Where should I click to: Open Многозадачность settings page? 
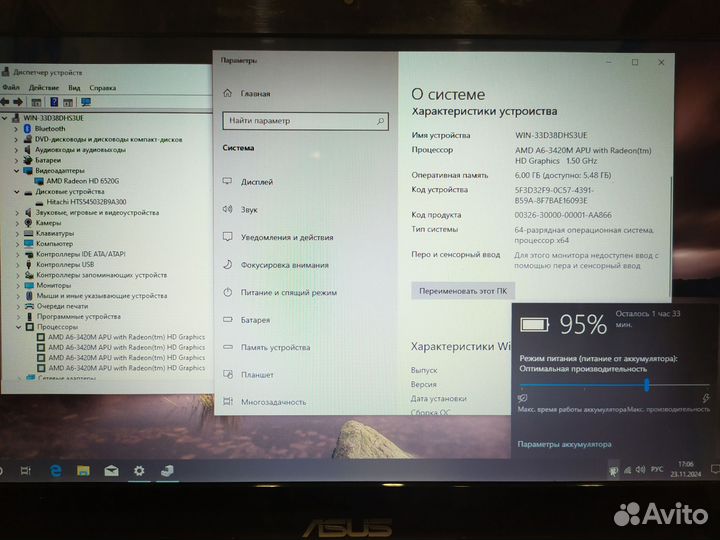(274, 402)
